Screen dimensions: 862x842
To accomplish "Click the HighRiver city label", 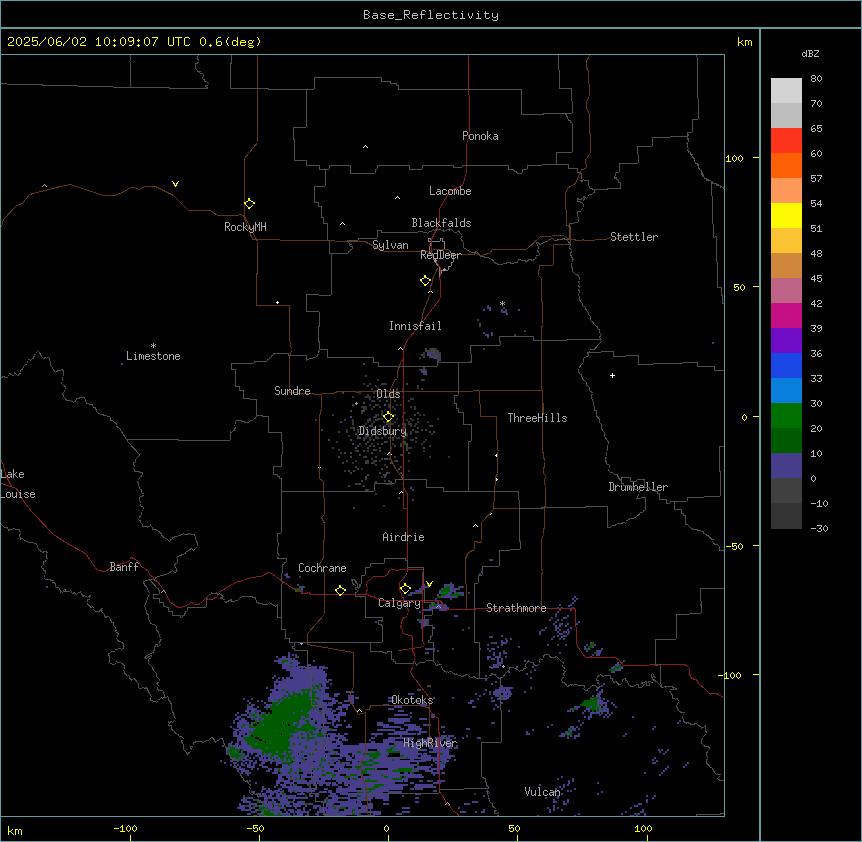I will 430,743.
